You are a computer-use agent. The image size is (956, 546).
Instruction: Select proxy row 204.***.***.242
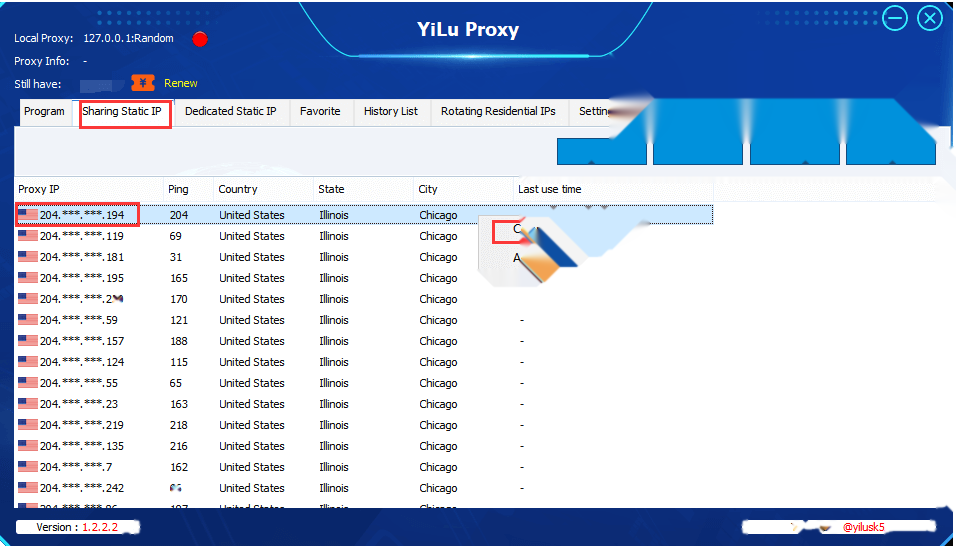point(364,488)
